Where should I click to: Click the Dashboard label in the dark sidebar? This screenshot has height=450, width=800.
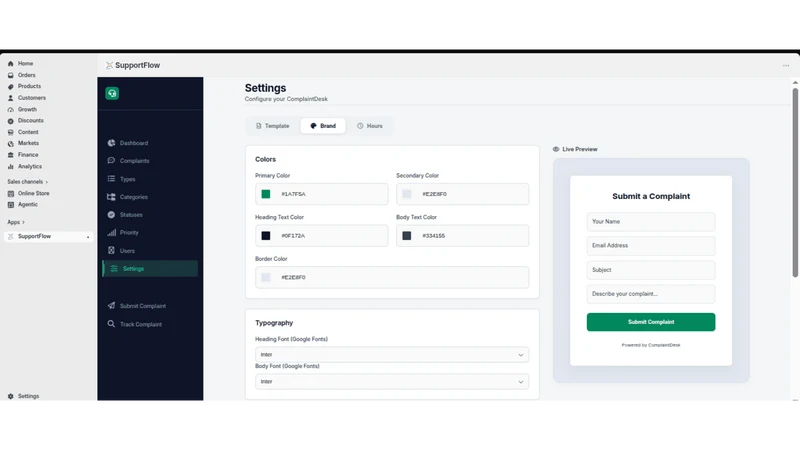[x=134, y=143]
